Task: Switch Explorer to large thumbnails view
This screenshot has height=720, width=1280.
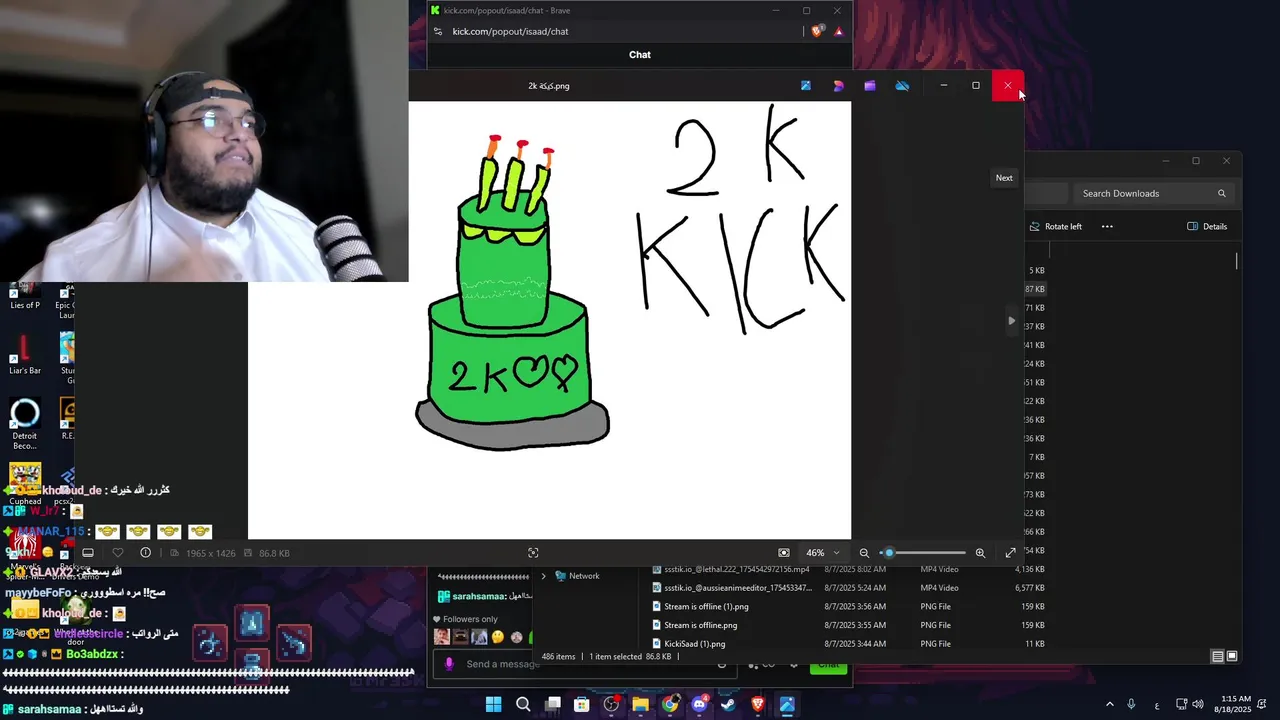Action: point(1232,656)
